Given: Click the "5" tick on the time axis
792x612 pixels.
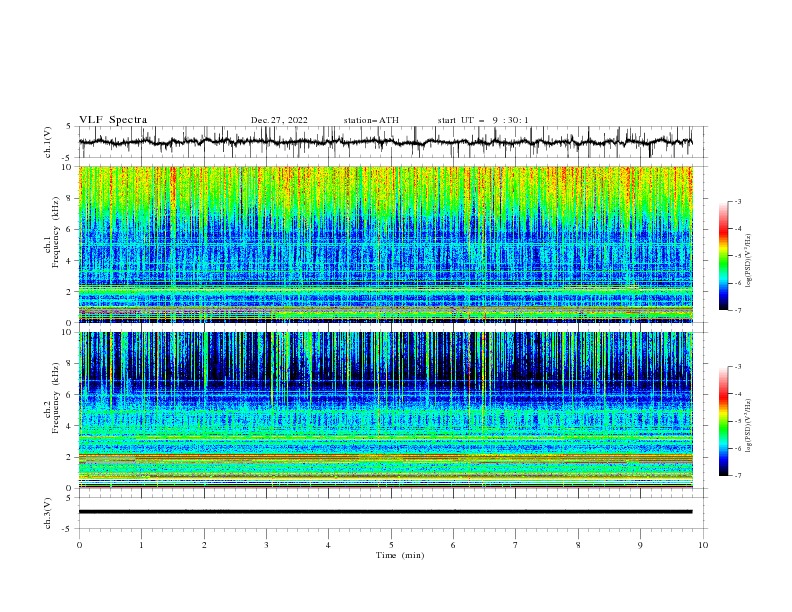Looking at the screenshot, I should [391, 545].
